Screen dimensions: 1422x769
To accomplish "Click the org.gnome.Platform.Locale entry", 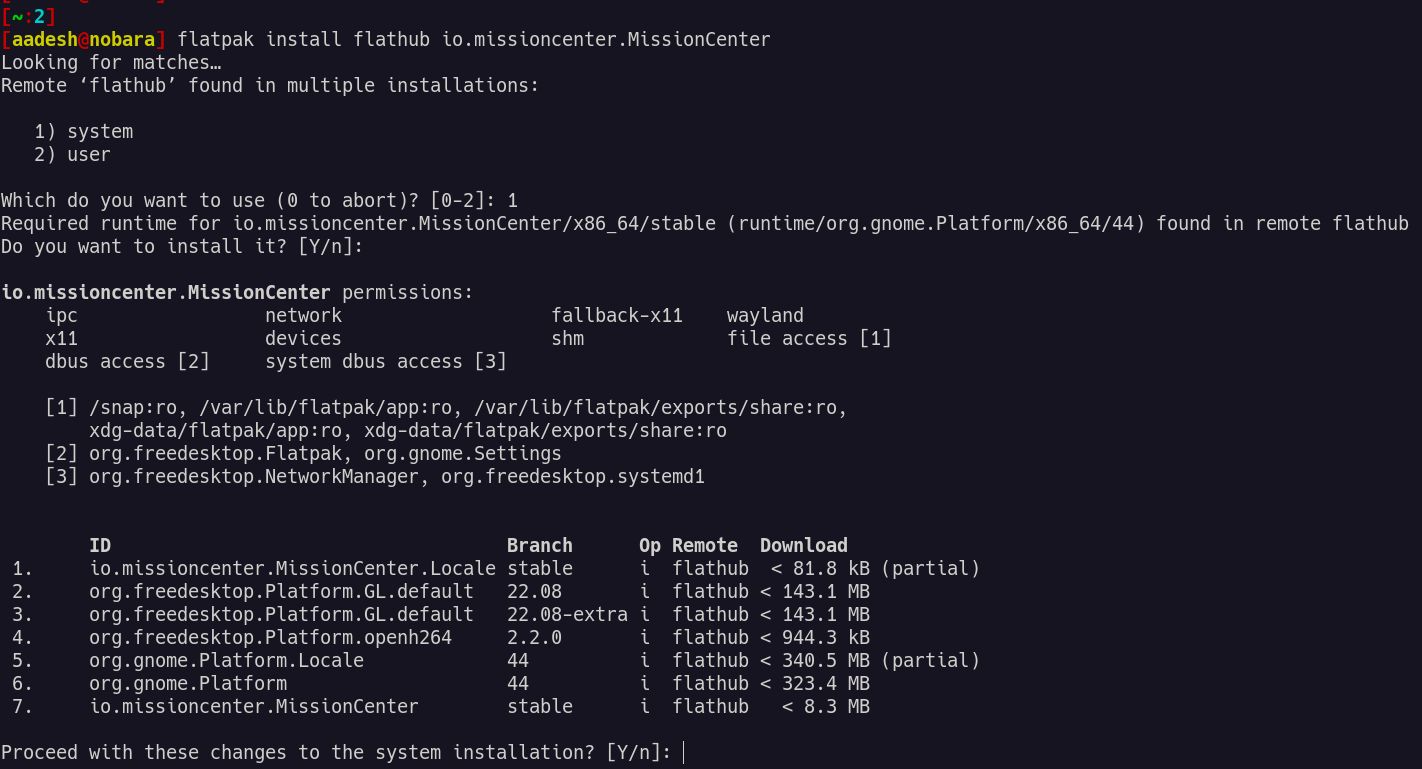I will pyautogui.click(x=226, y=660).
